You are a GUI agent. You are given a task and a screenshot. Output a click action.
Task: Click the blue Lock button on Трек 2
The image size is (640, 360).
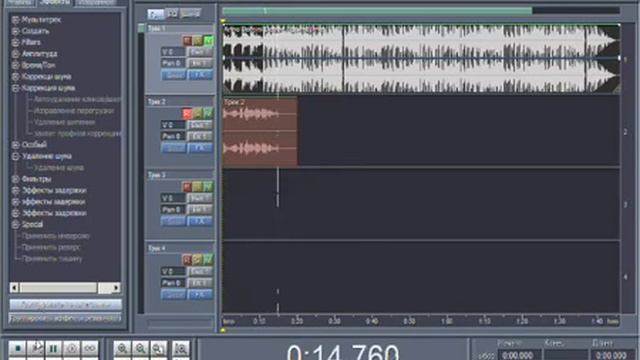[174, 148]
